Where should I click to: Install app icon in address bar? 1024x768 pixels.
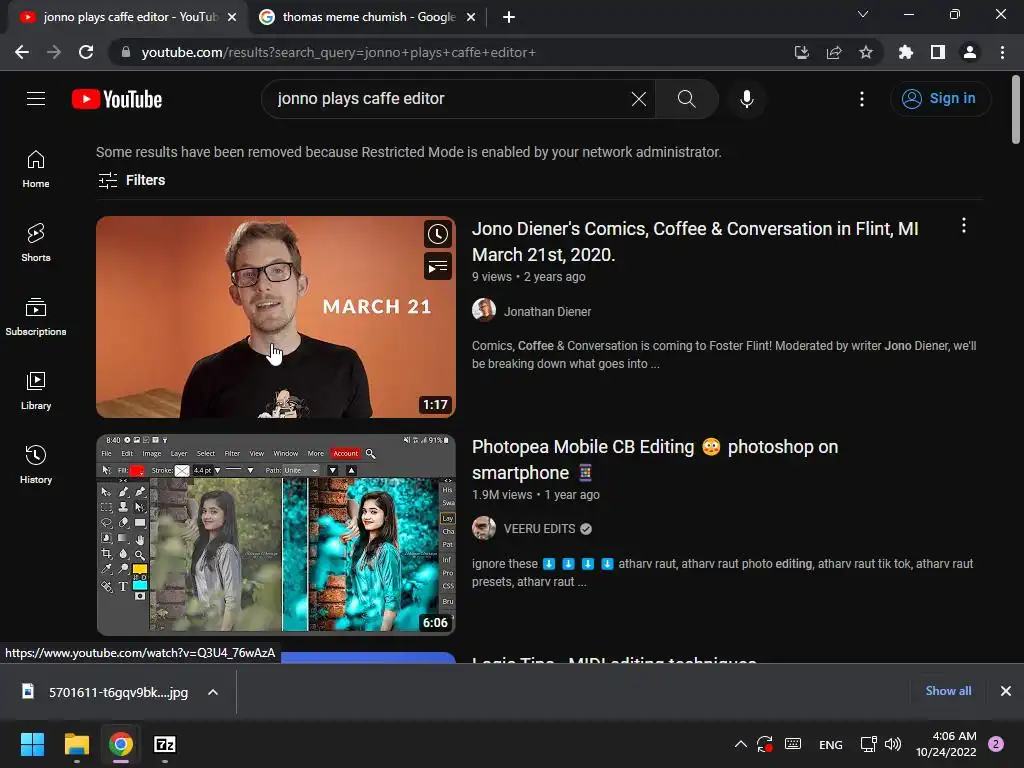801,52
